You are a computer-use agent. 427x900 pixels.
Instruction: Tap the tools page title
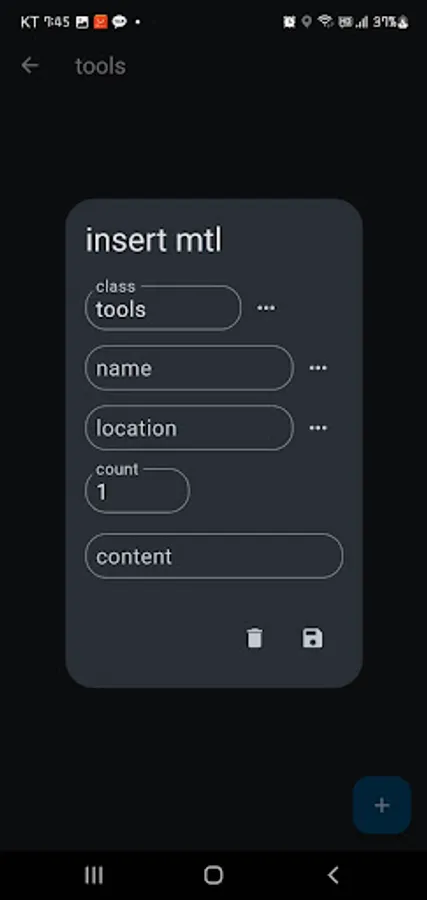100,66
